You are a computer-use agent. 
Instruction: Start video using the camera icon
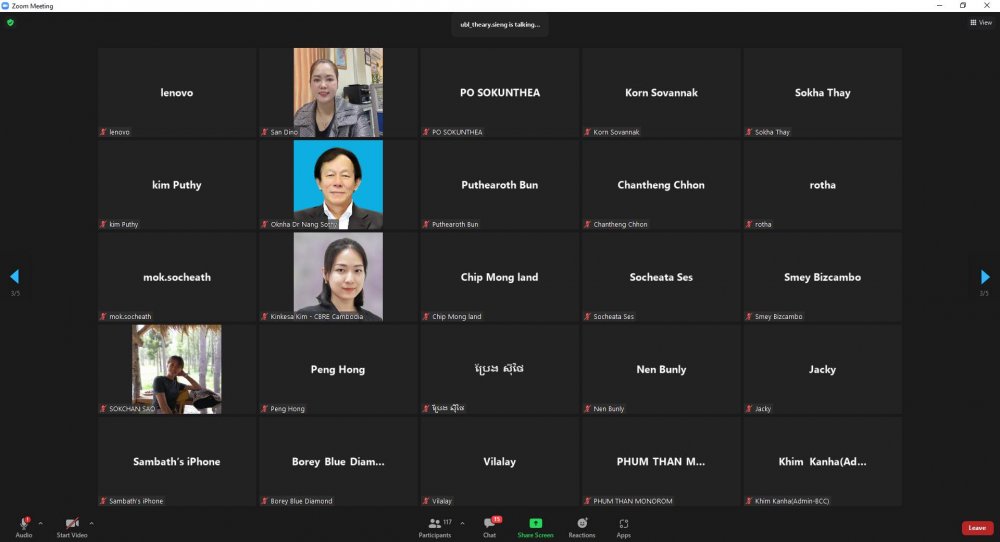tap(72, 524)
